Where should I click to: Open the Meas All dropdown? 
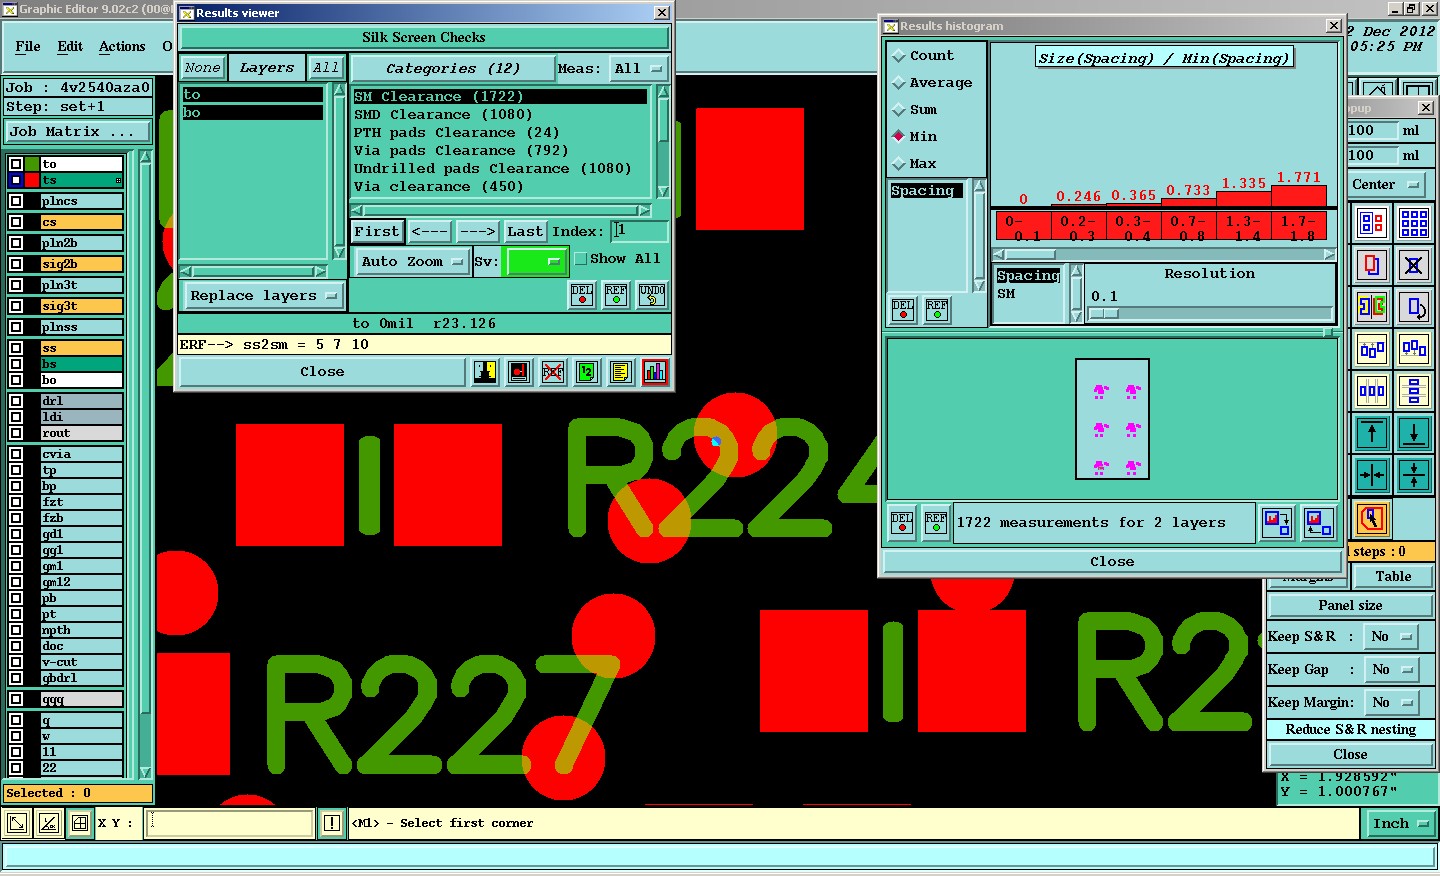coord(638,69)
